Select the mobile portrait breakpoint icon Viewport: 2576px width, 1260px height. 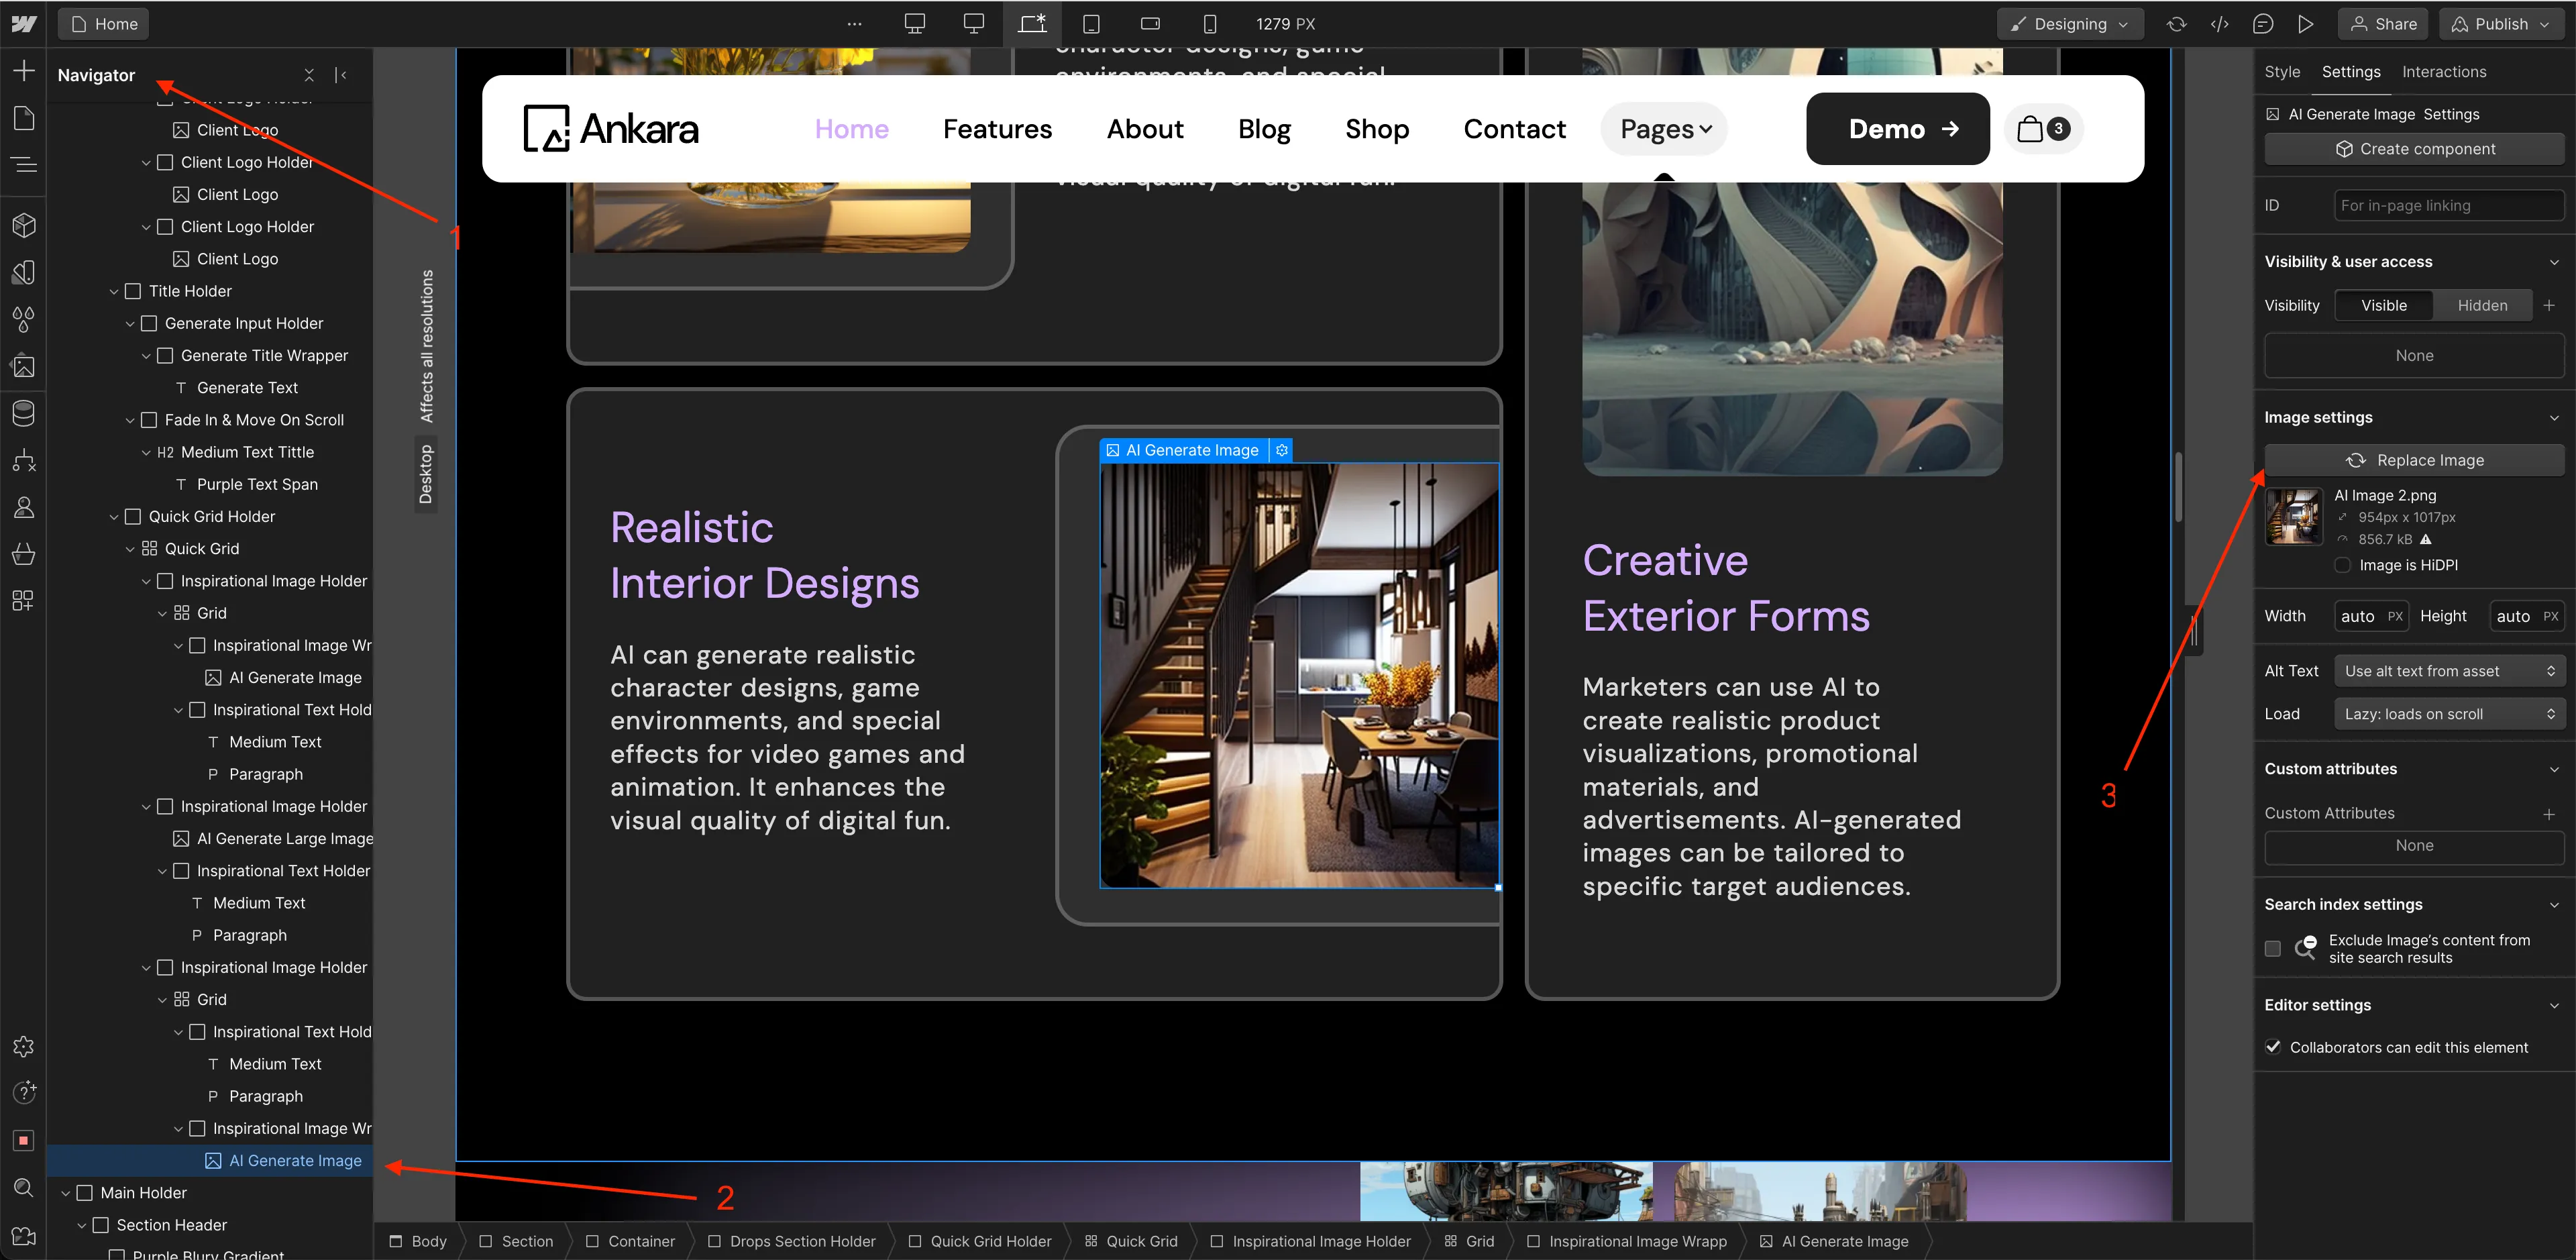pos(1209,24)
